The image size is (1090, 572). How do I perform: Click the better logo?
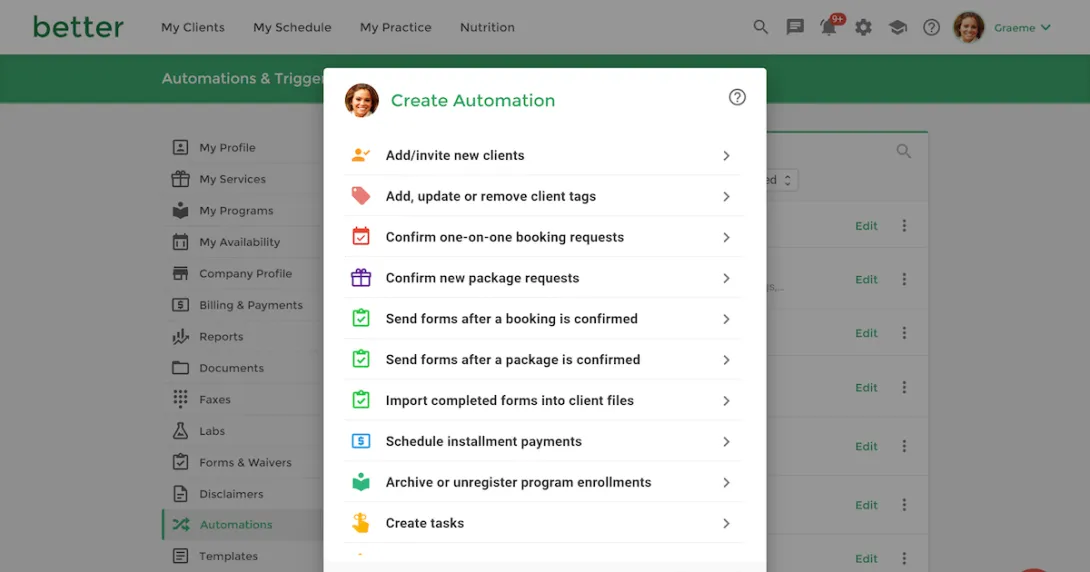tap(78, 27)
